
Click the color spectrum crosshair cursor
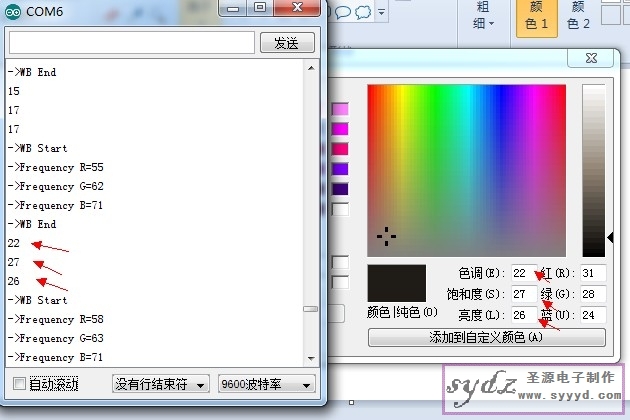click(x=387, y=236)
